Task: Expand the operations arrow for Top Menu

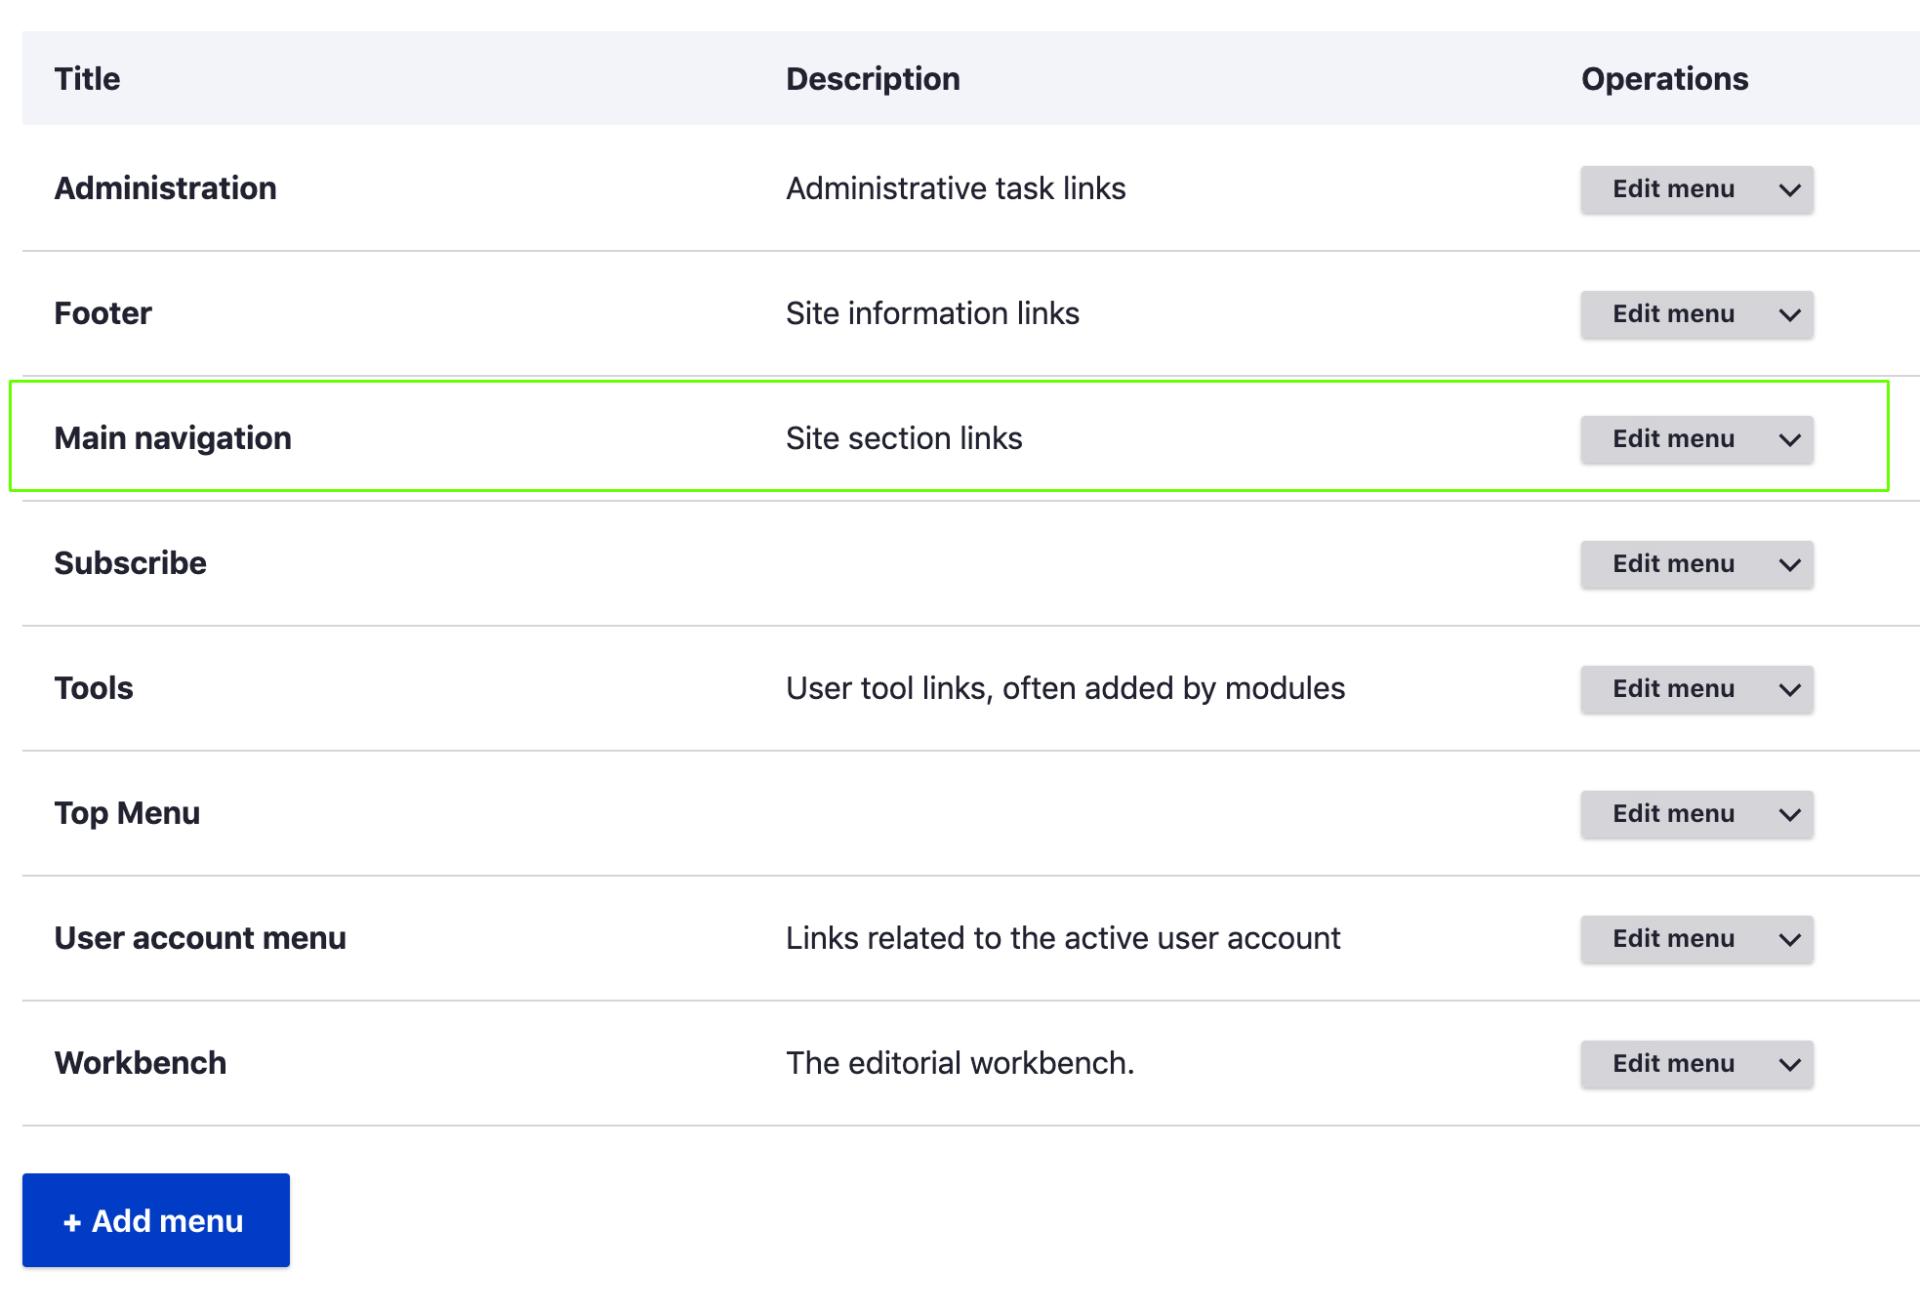Action: 1790,814
